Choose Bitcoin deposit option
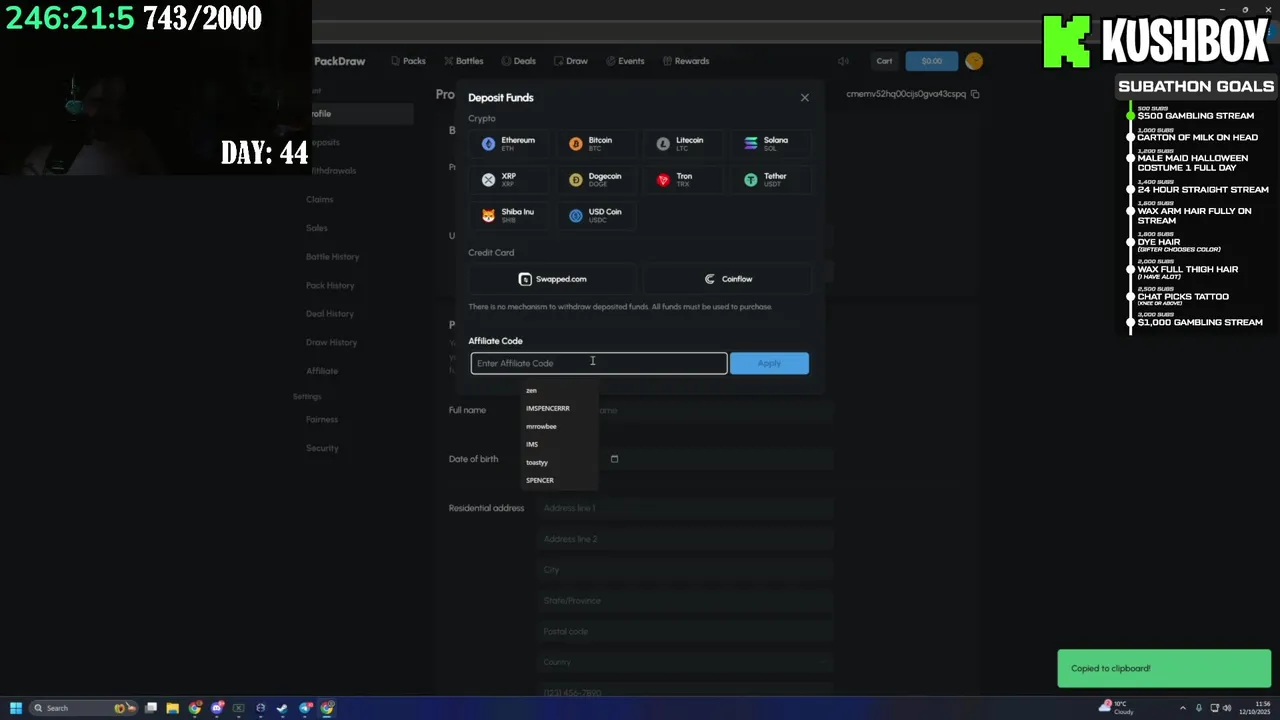 pos(598,144)
